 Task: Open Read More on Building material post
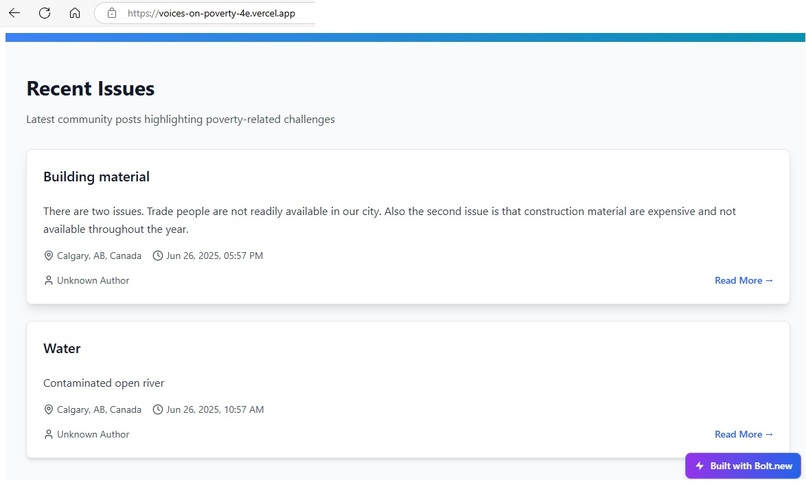coord(744,281)
